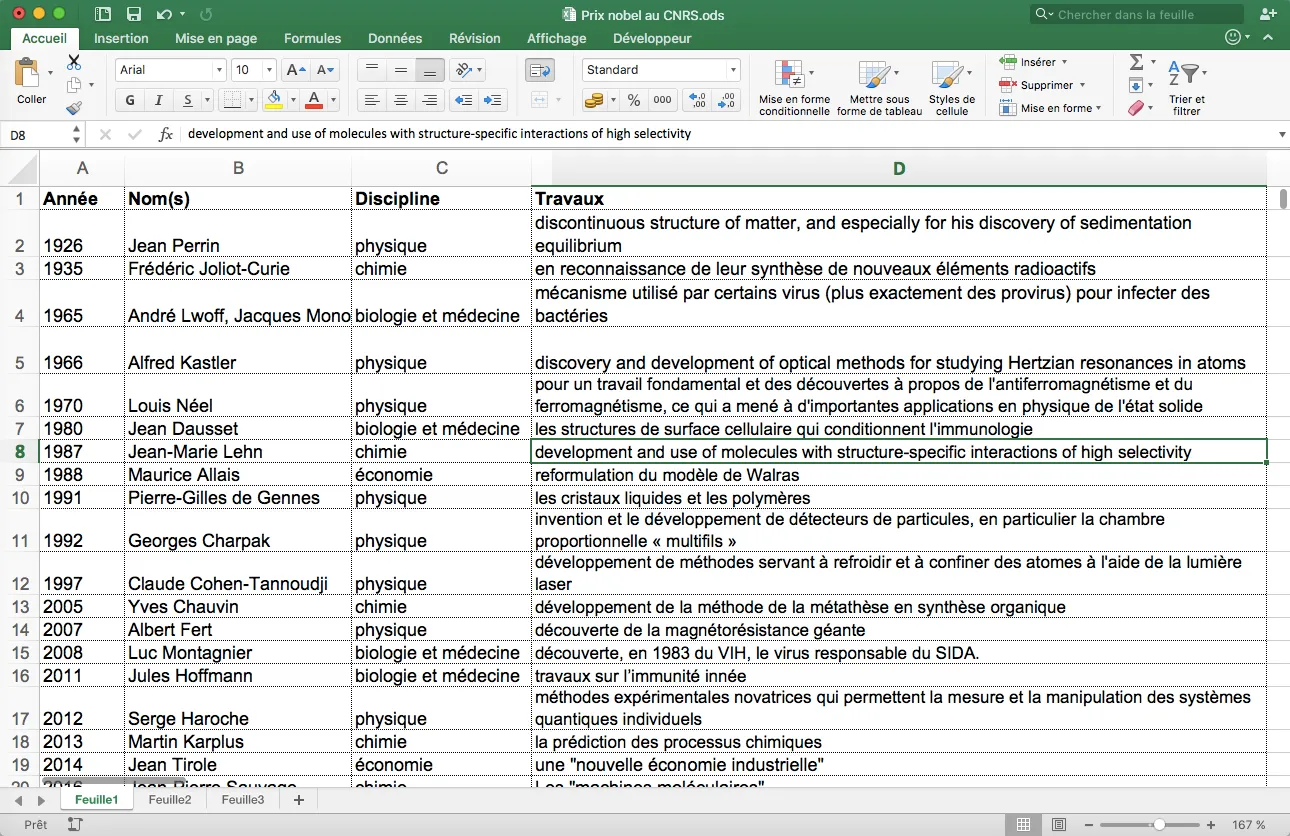Click the AutoSum sigma icon
Viewport: 1290px width, 836px height.
1136,62
